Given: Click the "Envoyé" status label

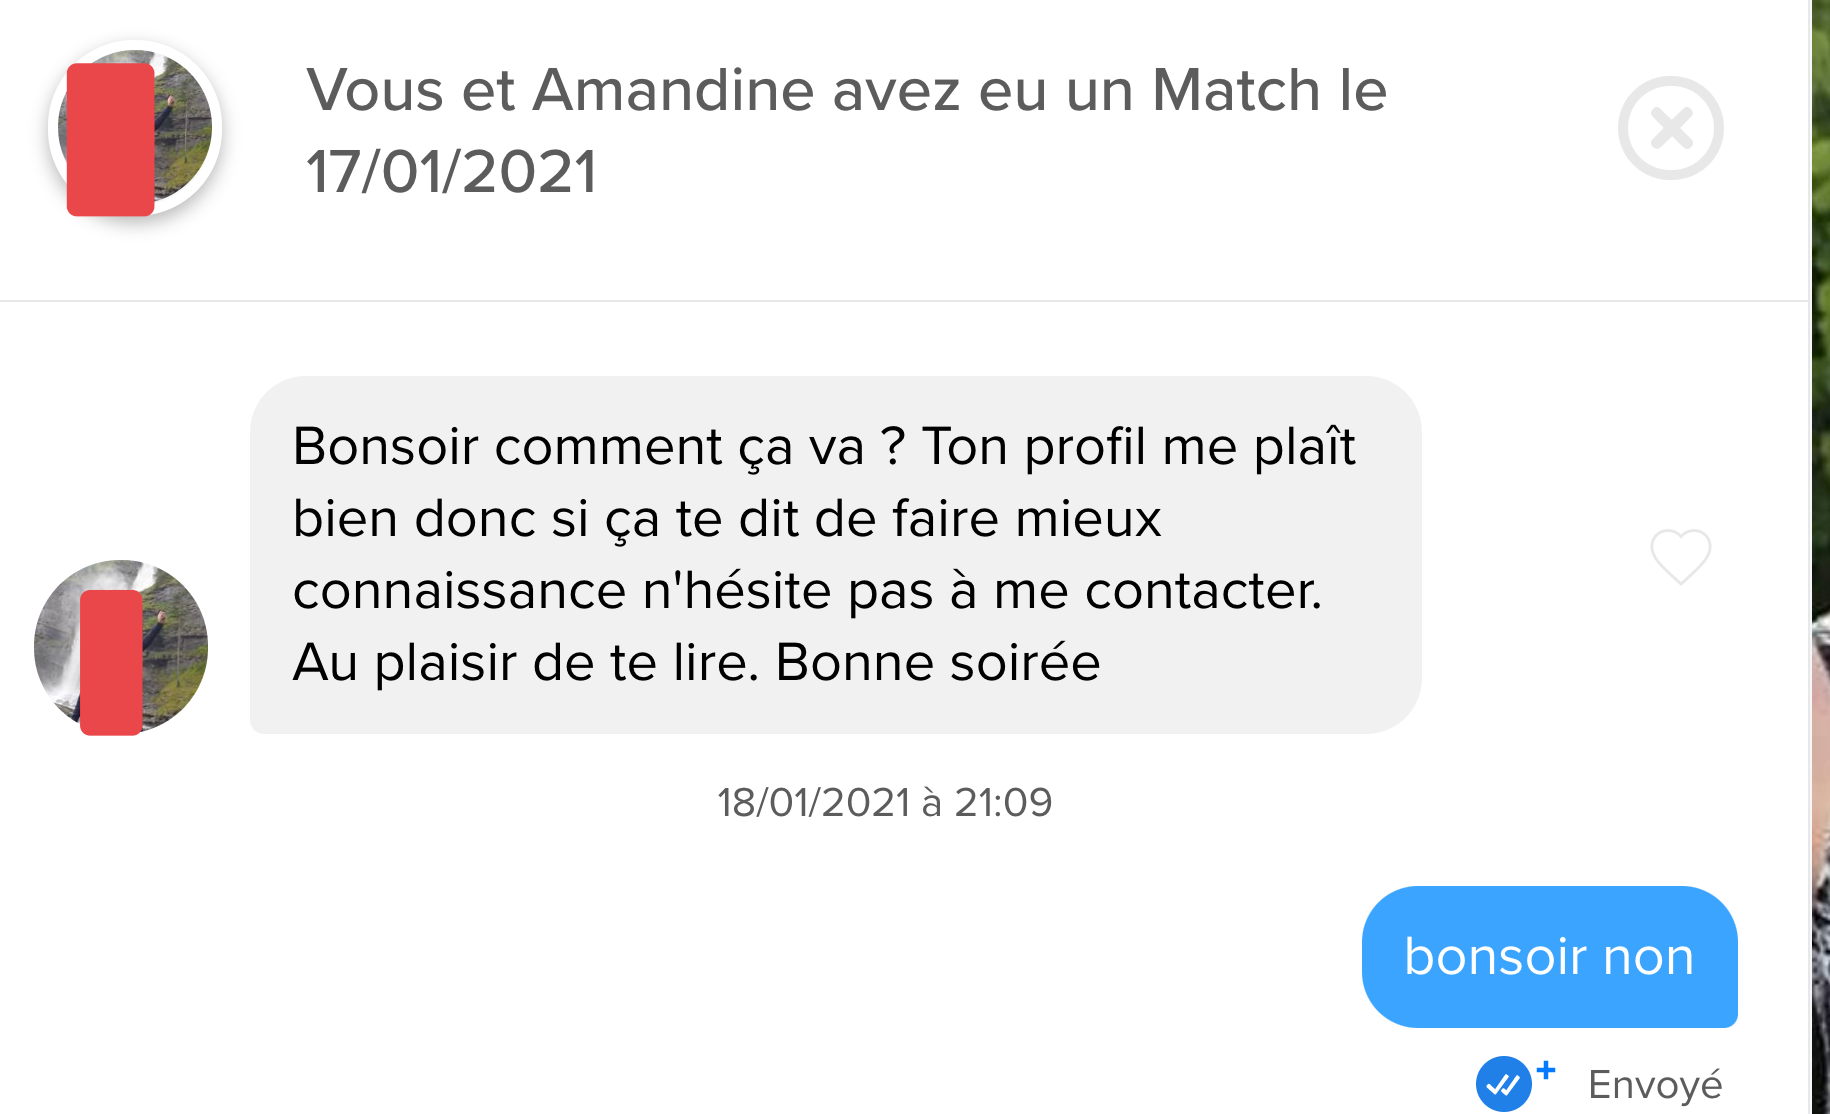Looking at the screenshot, I should click(x=1655, y=1085).
